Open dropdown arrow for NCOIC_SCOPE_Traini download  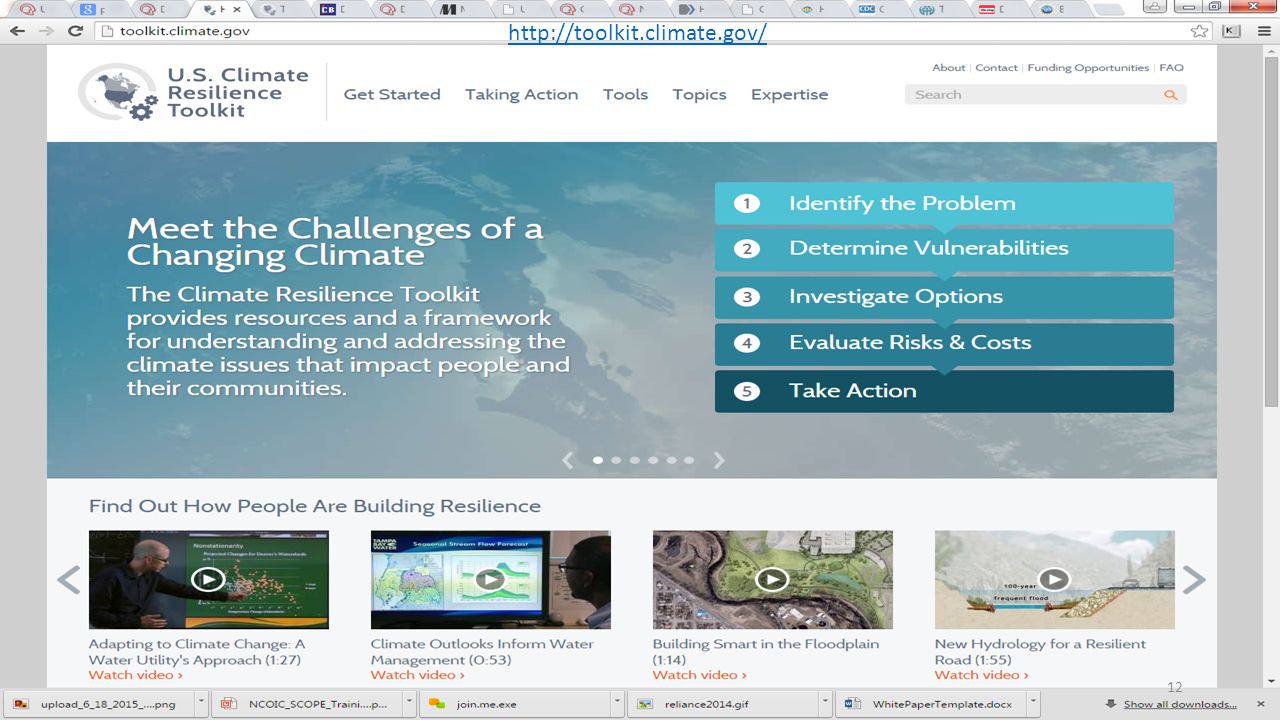(x=409, y=704)
